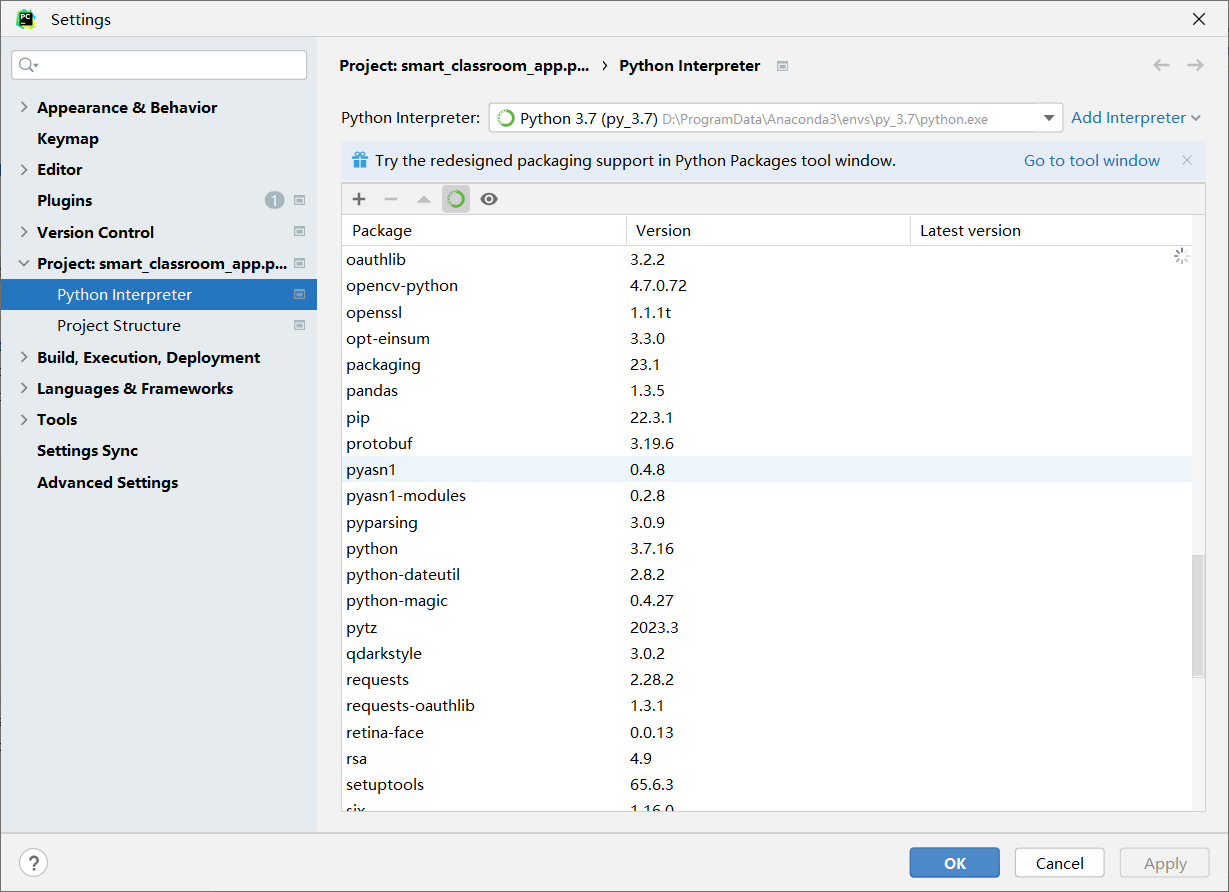The height and width of the screenshot is (892, 1229).
Task: Click the package list vertical scrollbar
Action: (x=1198, y=616)
